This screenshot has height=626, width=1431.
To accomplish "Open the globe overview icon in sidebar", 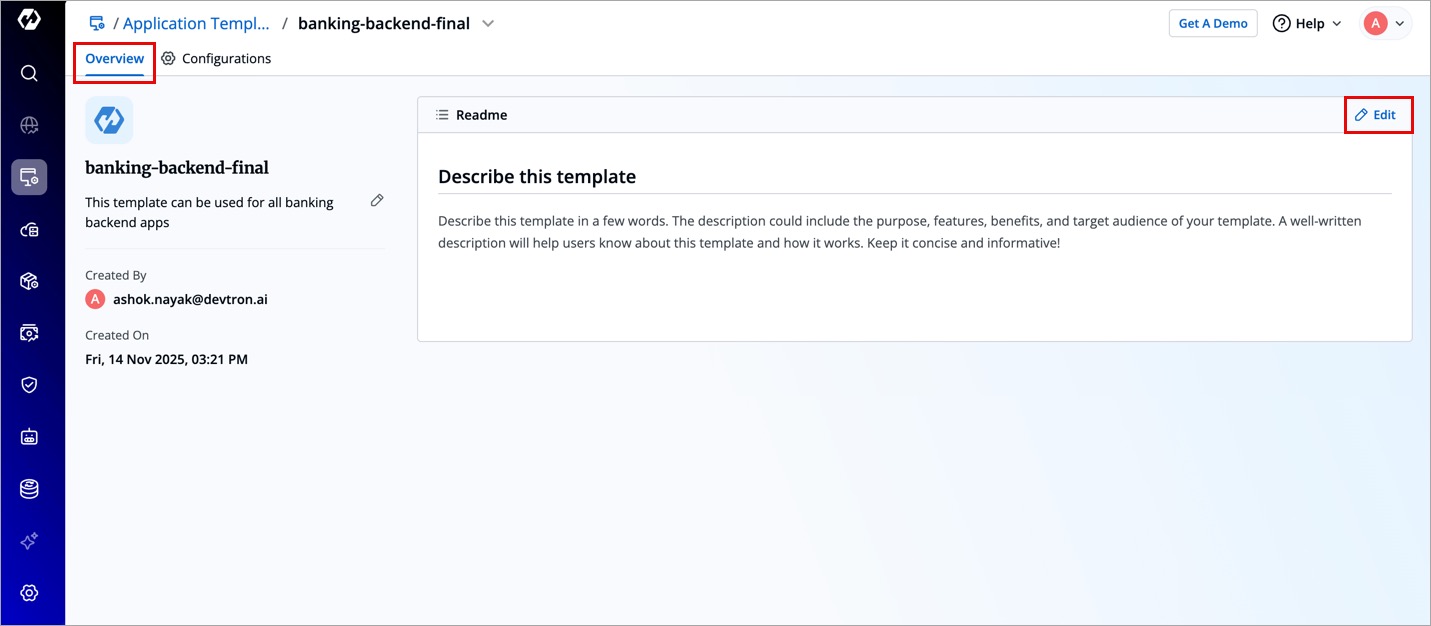I will [x=29, y=125].
